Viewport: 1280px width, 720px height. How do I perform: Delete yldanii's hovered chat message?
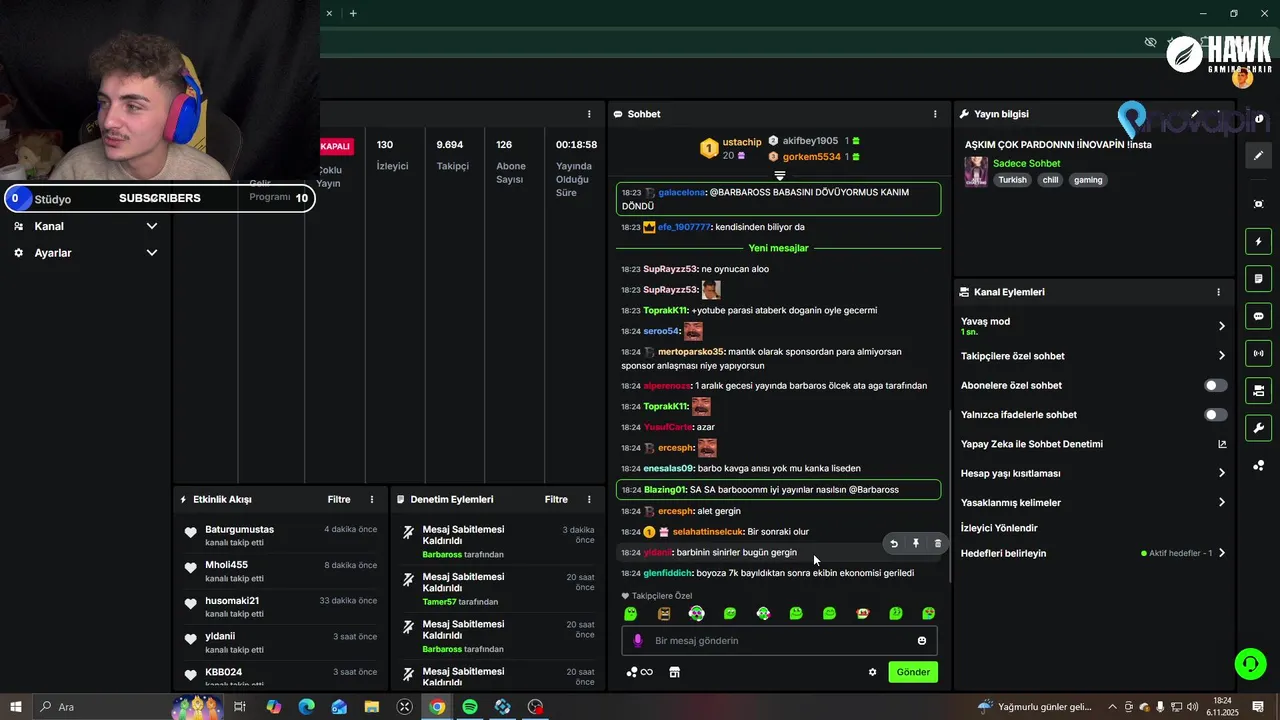coord(937,544)
